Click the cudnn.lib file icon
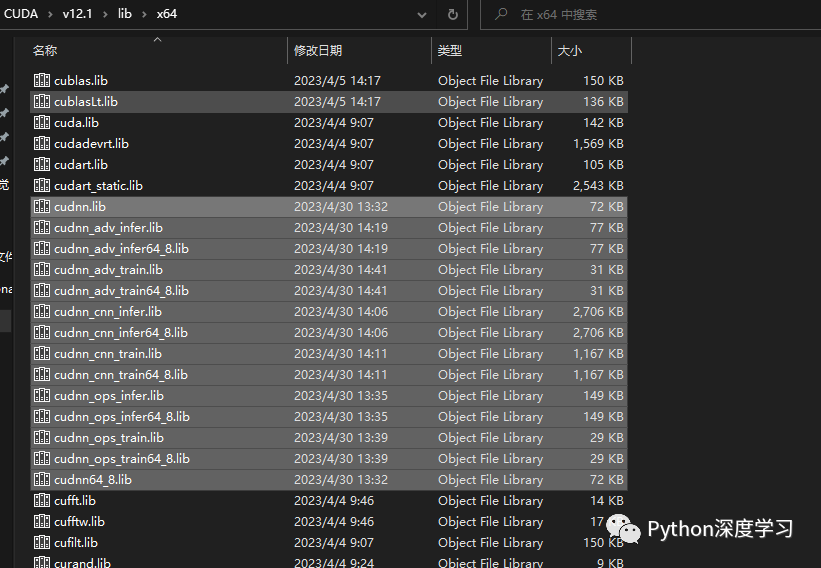This screenshot has height=568, width=821. (42, 206)
